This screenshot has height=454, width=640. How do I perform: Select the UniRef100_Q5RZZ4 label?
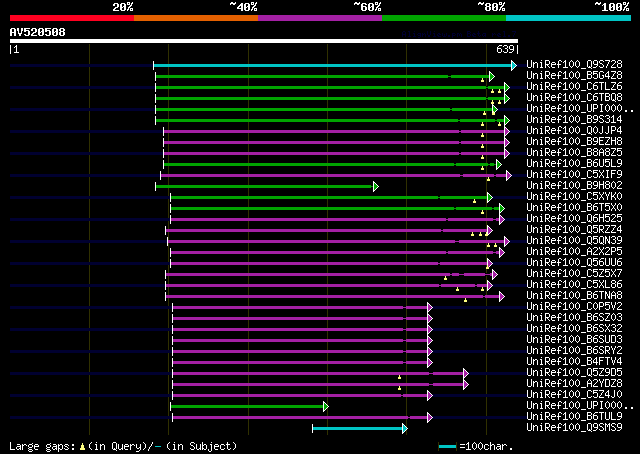coord(574,230)
